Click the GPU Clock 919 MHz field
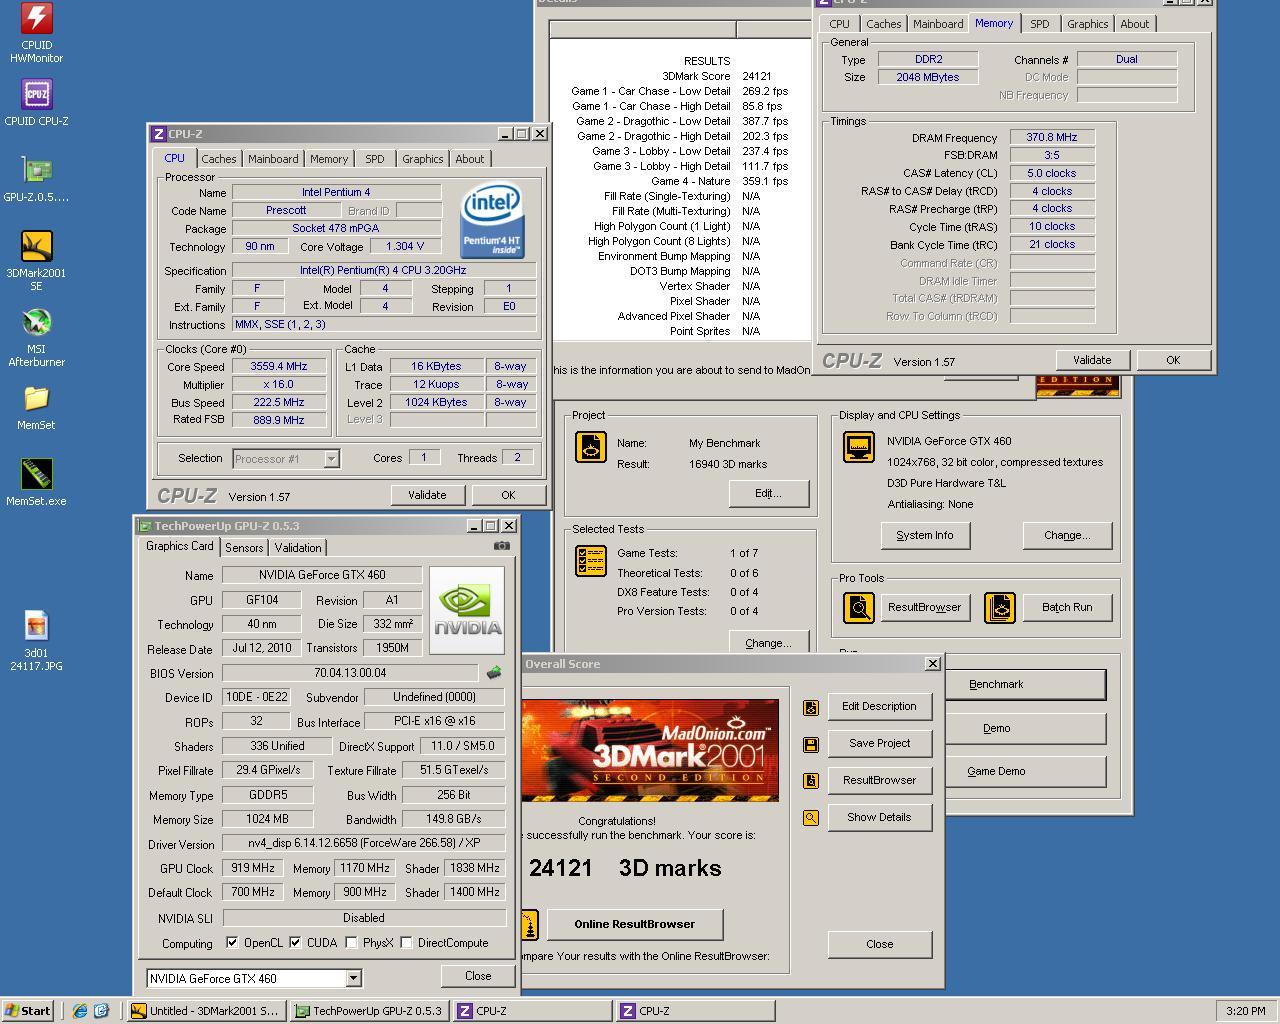The height and width of the screenshot is (1024, 1280). (253, 868)
